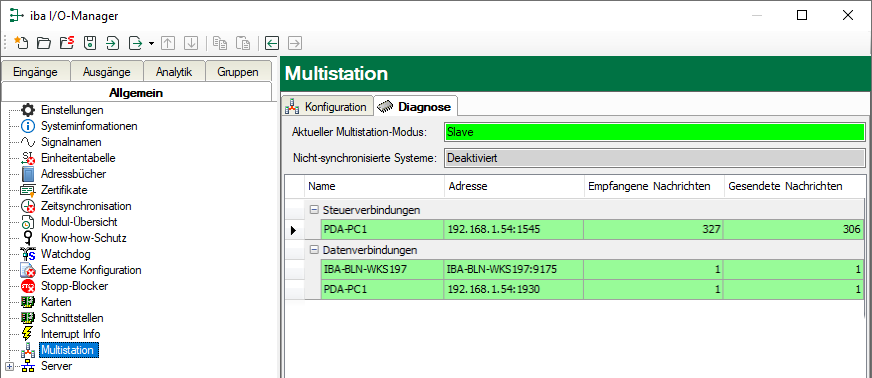Viewport: 872px width, 378px height.
Task: Click address cell 192.168.1.54:1930
Action: tap(514, 290)
